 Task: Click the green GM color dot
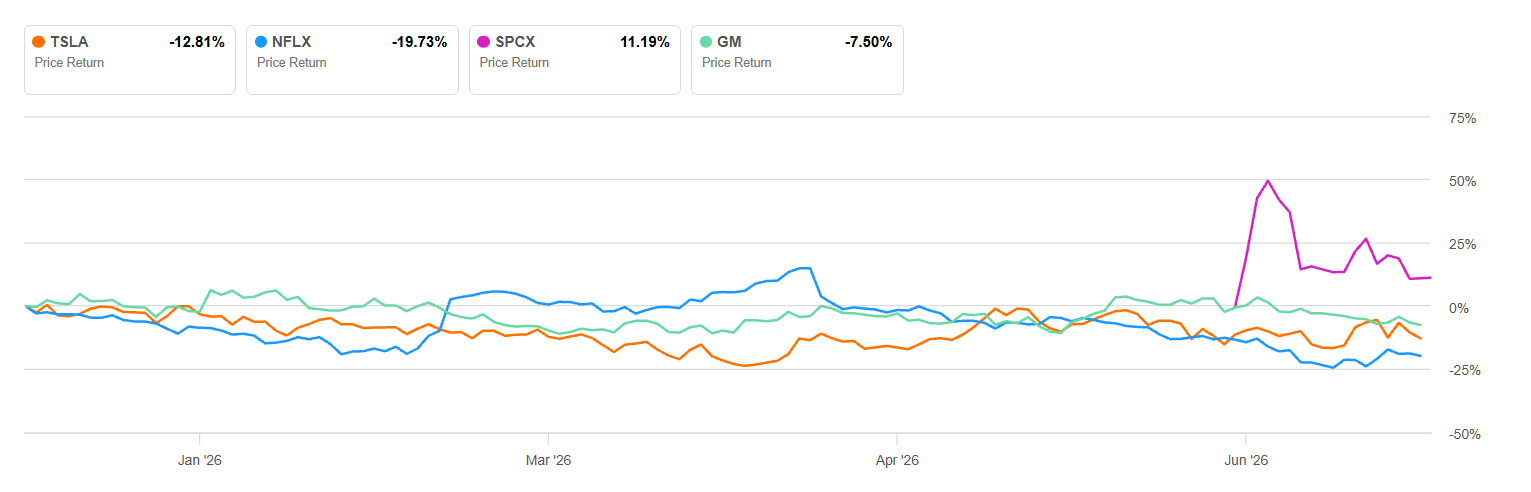pyautogui.click(x=707, y=42)
